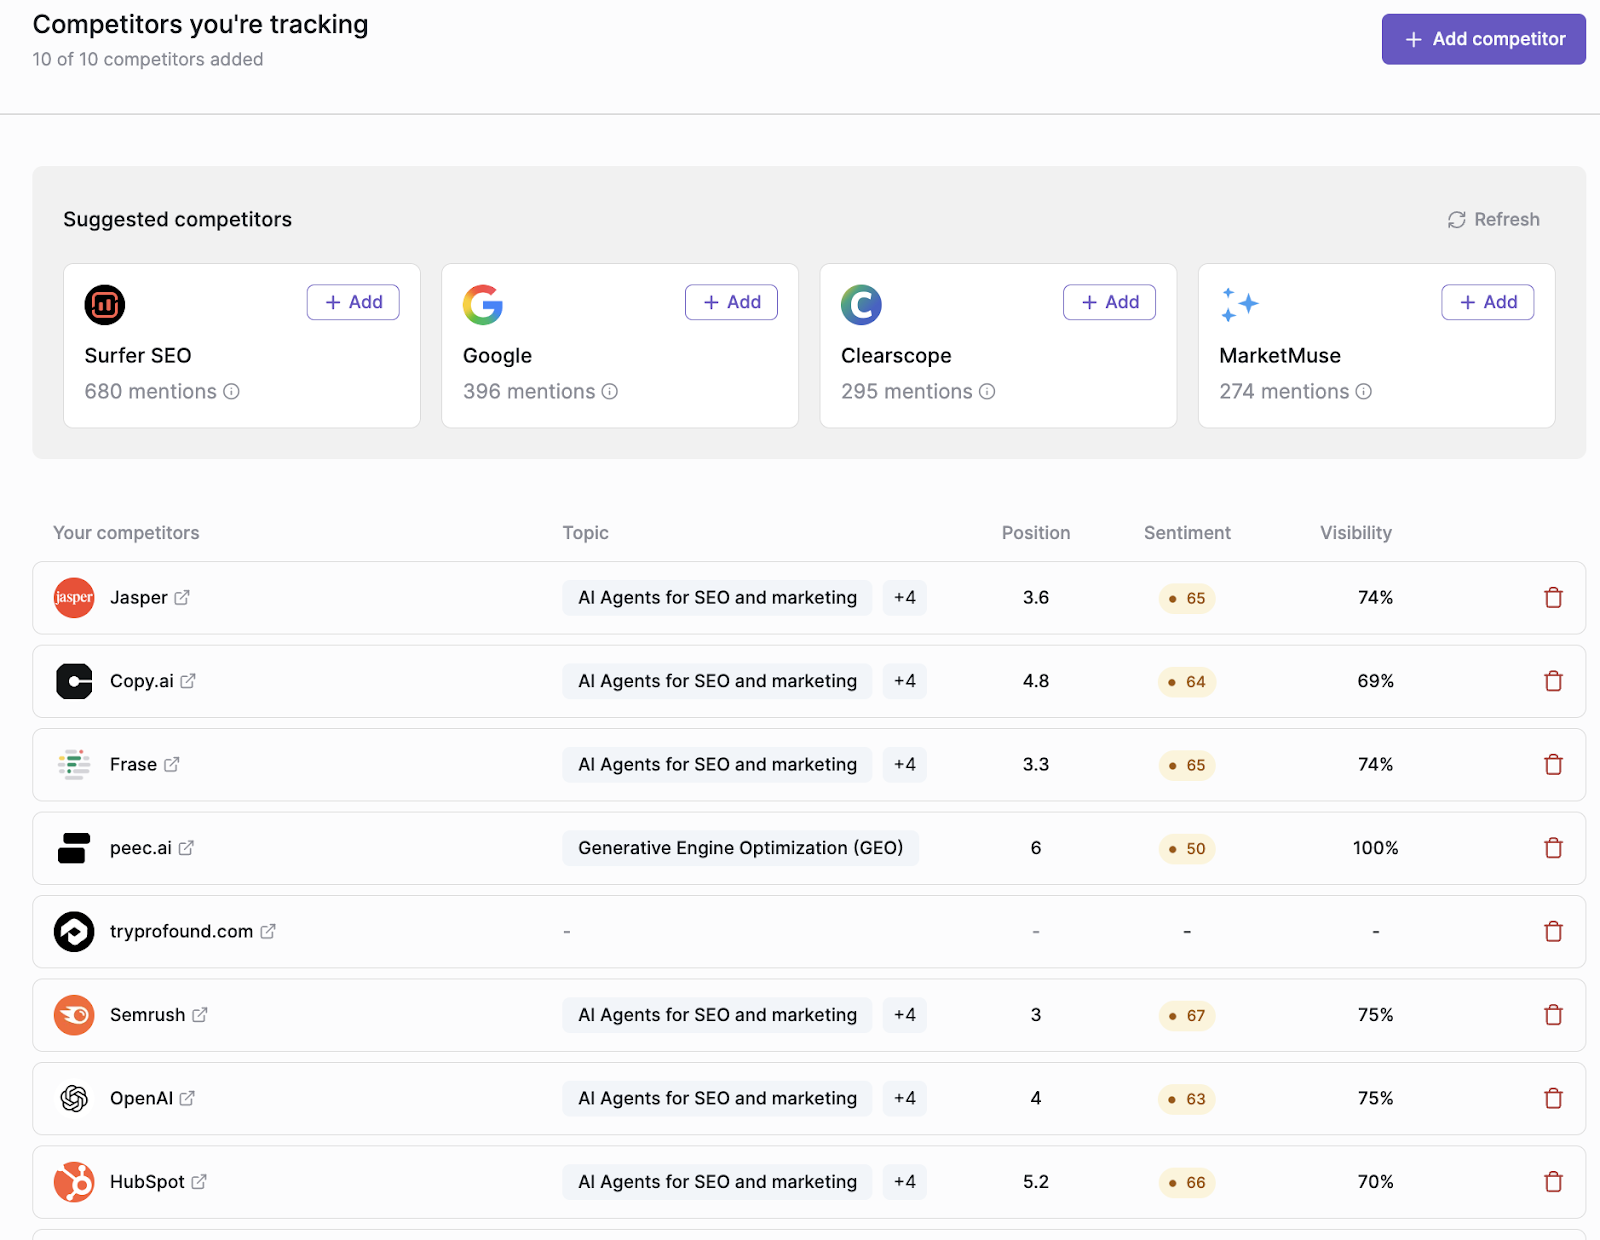
Task: Click the Add competitor button
Action: point(1484,39)
